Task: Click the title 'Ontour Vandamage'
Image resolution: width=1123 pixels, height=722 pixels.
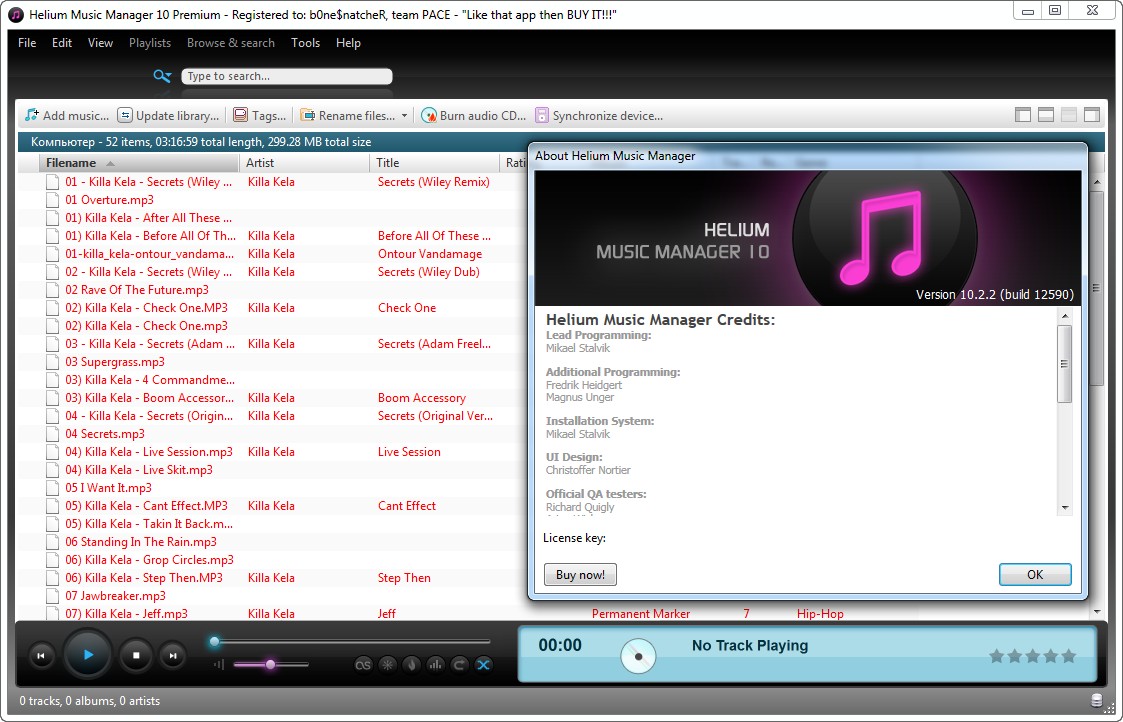Action: pos(430,254)
